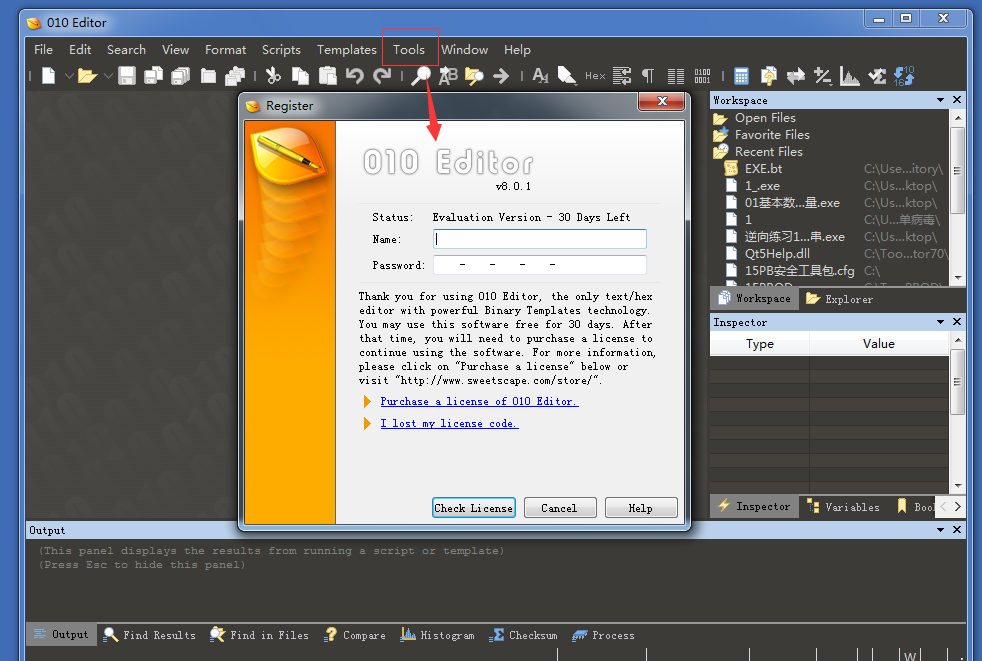The width and height of the screenshot is (982, 661).
Task: Click the Hex Operations plus-minus icon
Action: click(x=822, y=76)
